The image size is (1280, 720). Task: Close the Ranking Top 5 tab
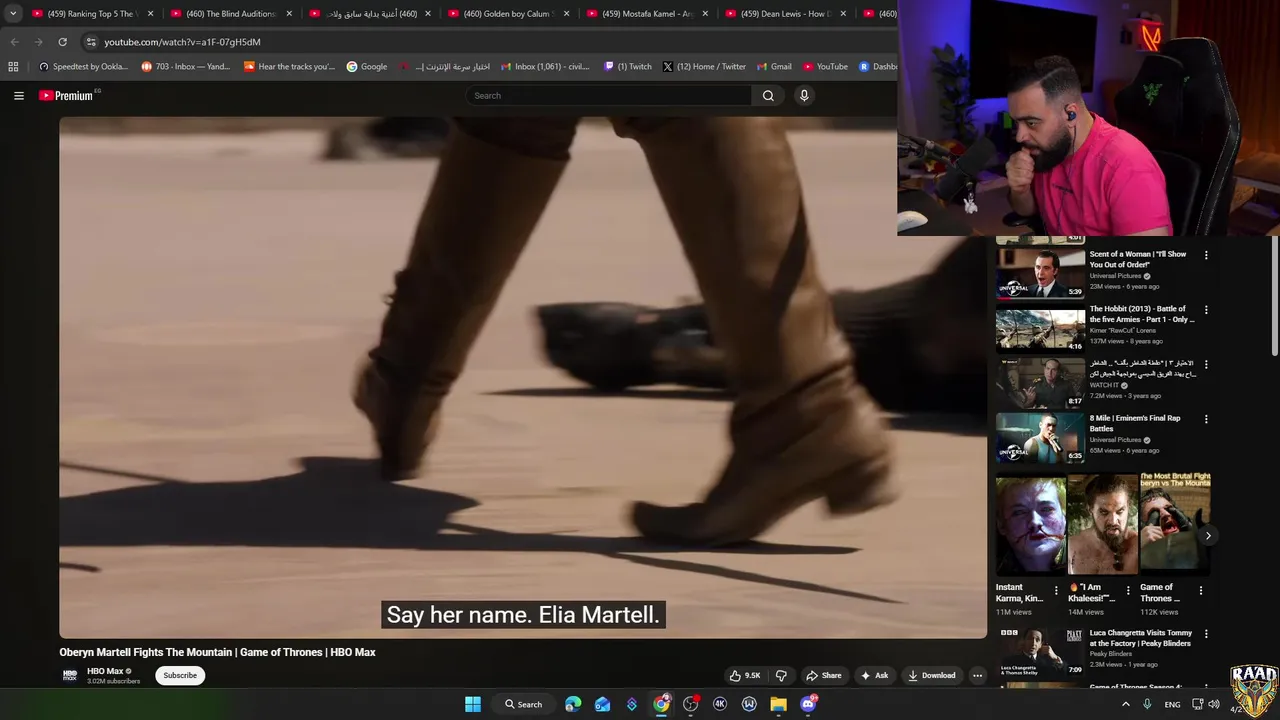(x=150, y=14)
